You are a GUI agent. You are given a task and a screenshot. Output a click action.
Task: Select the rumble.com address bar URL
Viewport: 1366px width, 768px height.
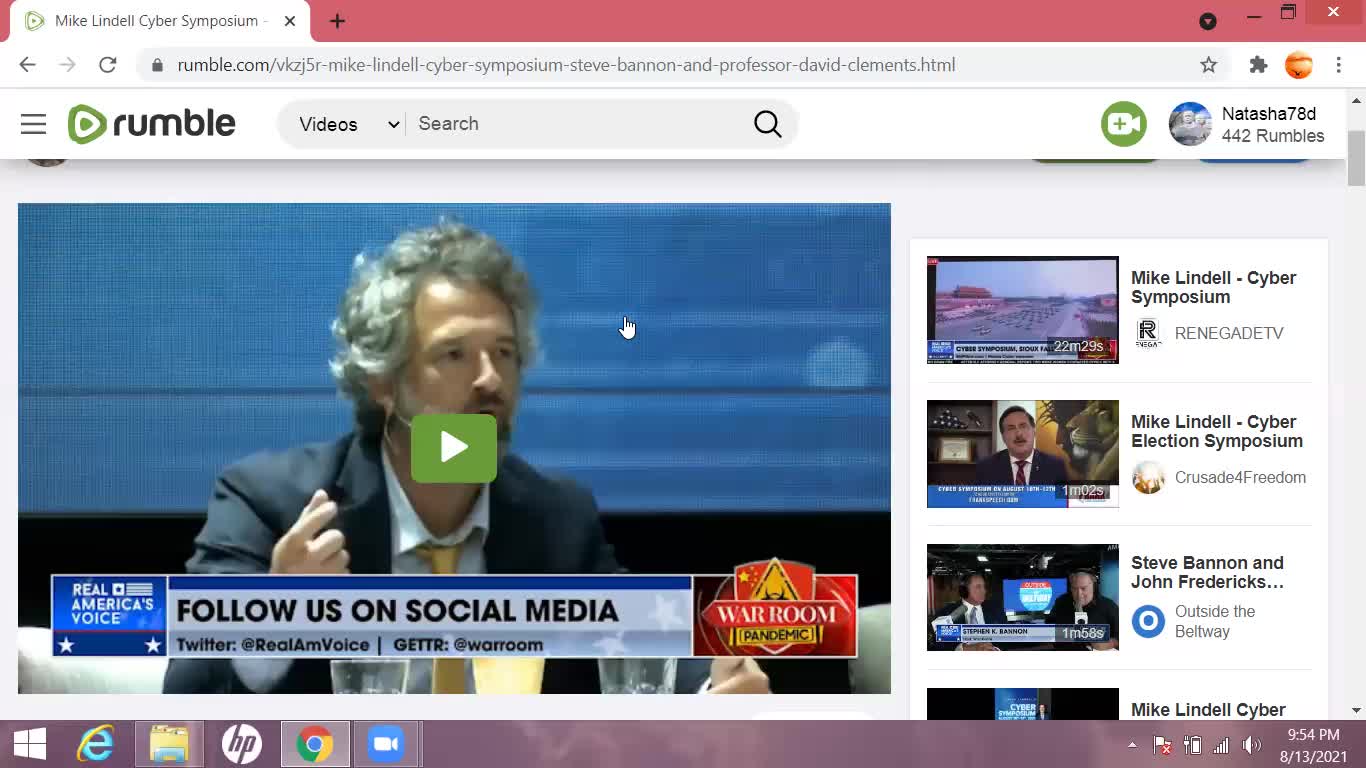click(566, 65)
